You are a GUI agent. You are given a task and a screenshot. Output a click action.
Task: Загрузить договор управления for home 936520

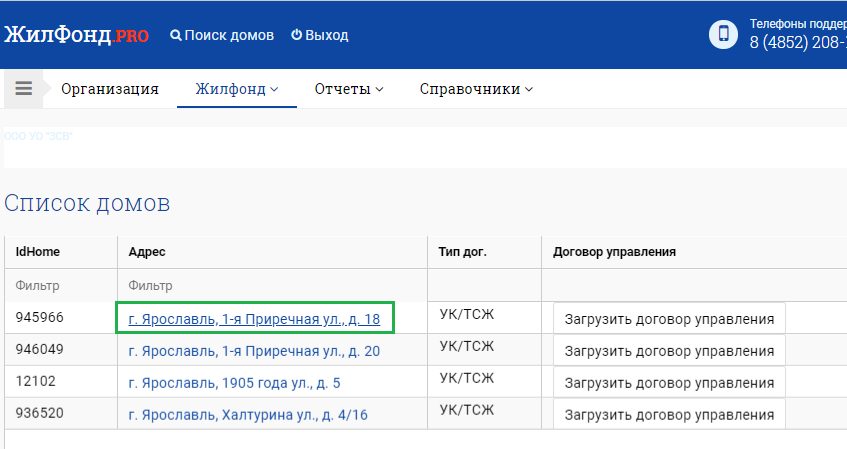pos(669,415)
